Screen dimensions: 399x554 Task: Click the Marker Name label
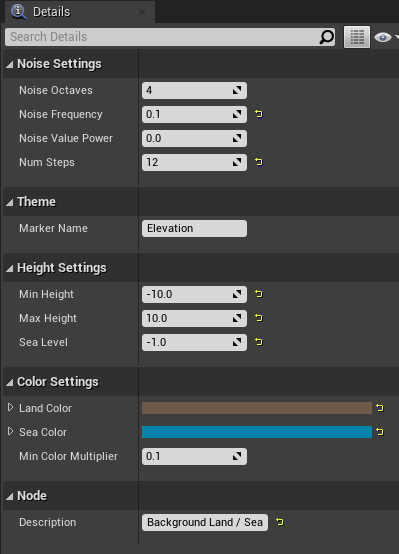click(53, 228)
